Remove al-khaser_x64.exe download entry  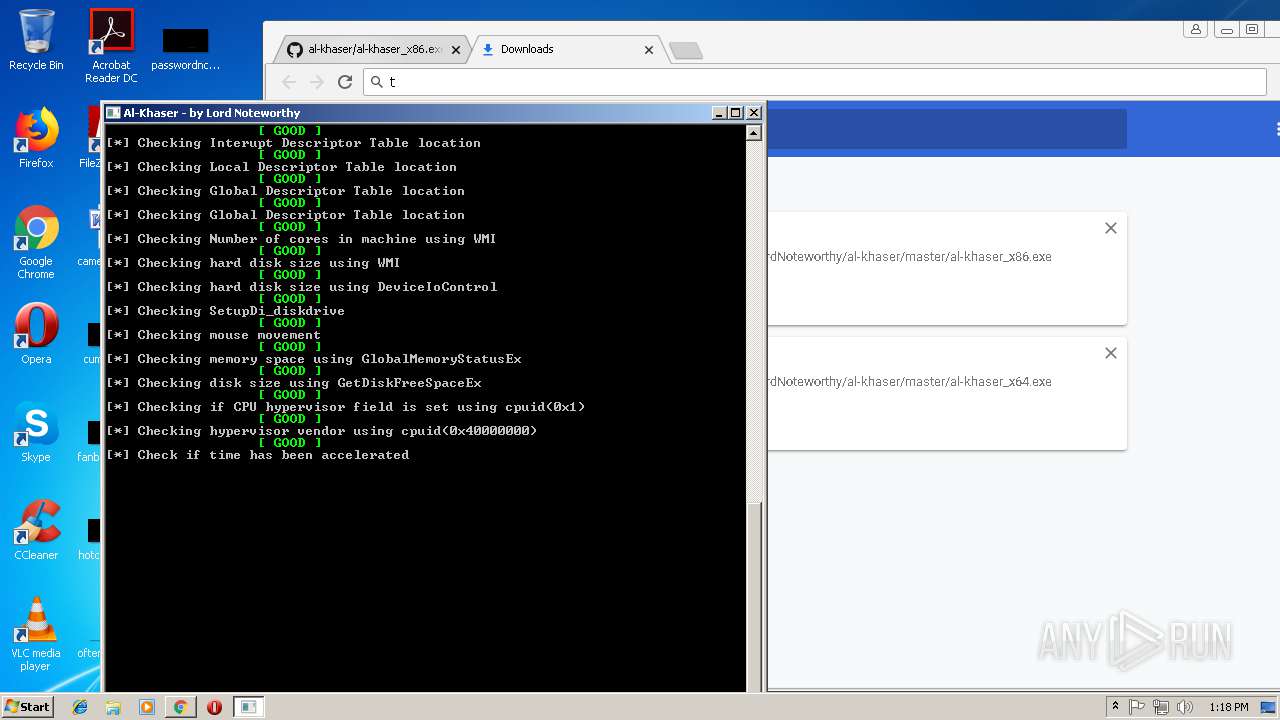(1110, 353)
